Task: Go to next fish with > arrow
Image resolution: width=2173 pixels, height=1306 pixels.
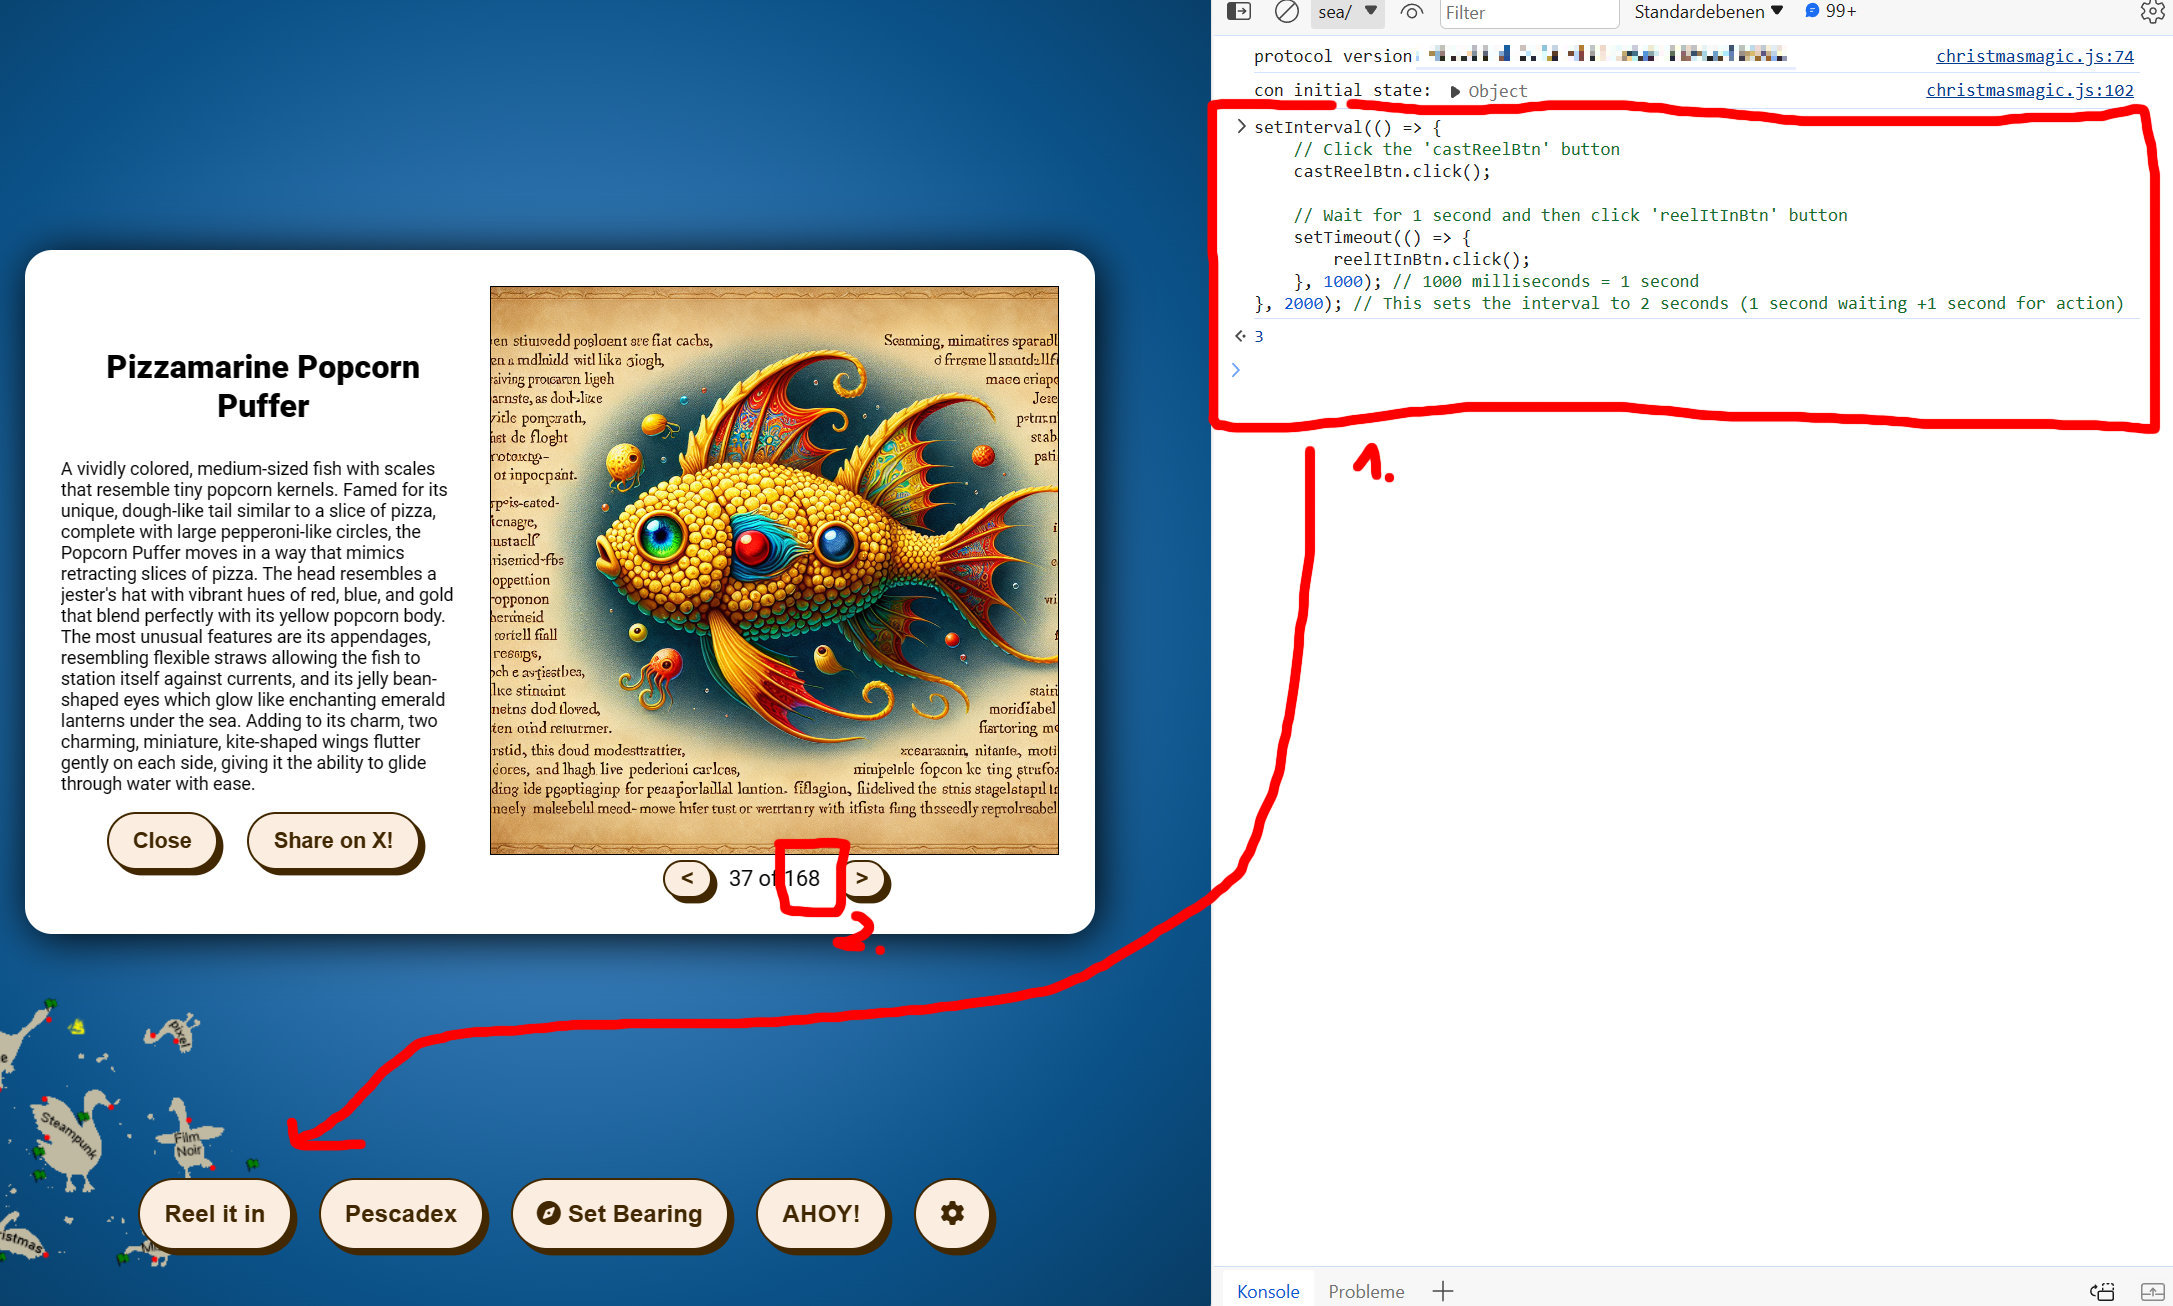Action: coord(862,878)
